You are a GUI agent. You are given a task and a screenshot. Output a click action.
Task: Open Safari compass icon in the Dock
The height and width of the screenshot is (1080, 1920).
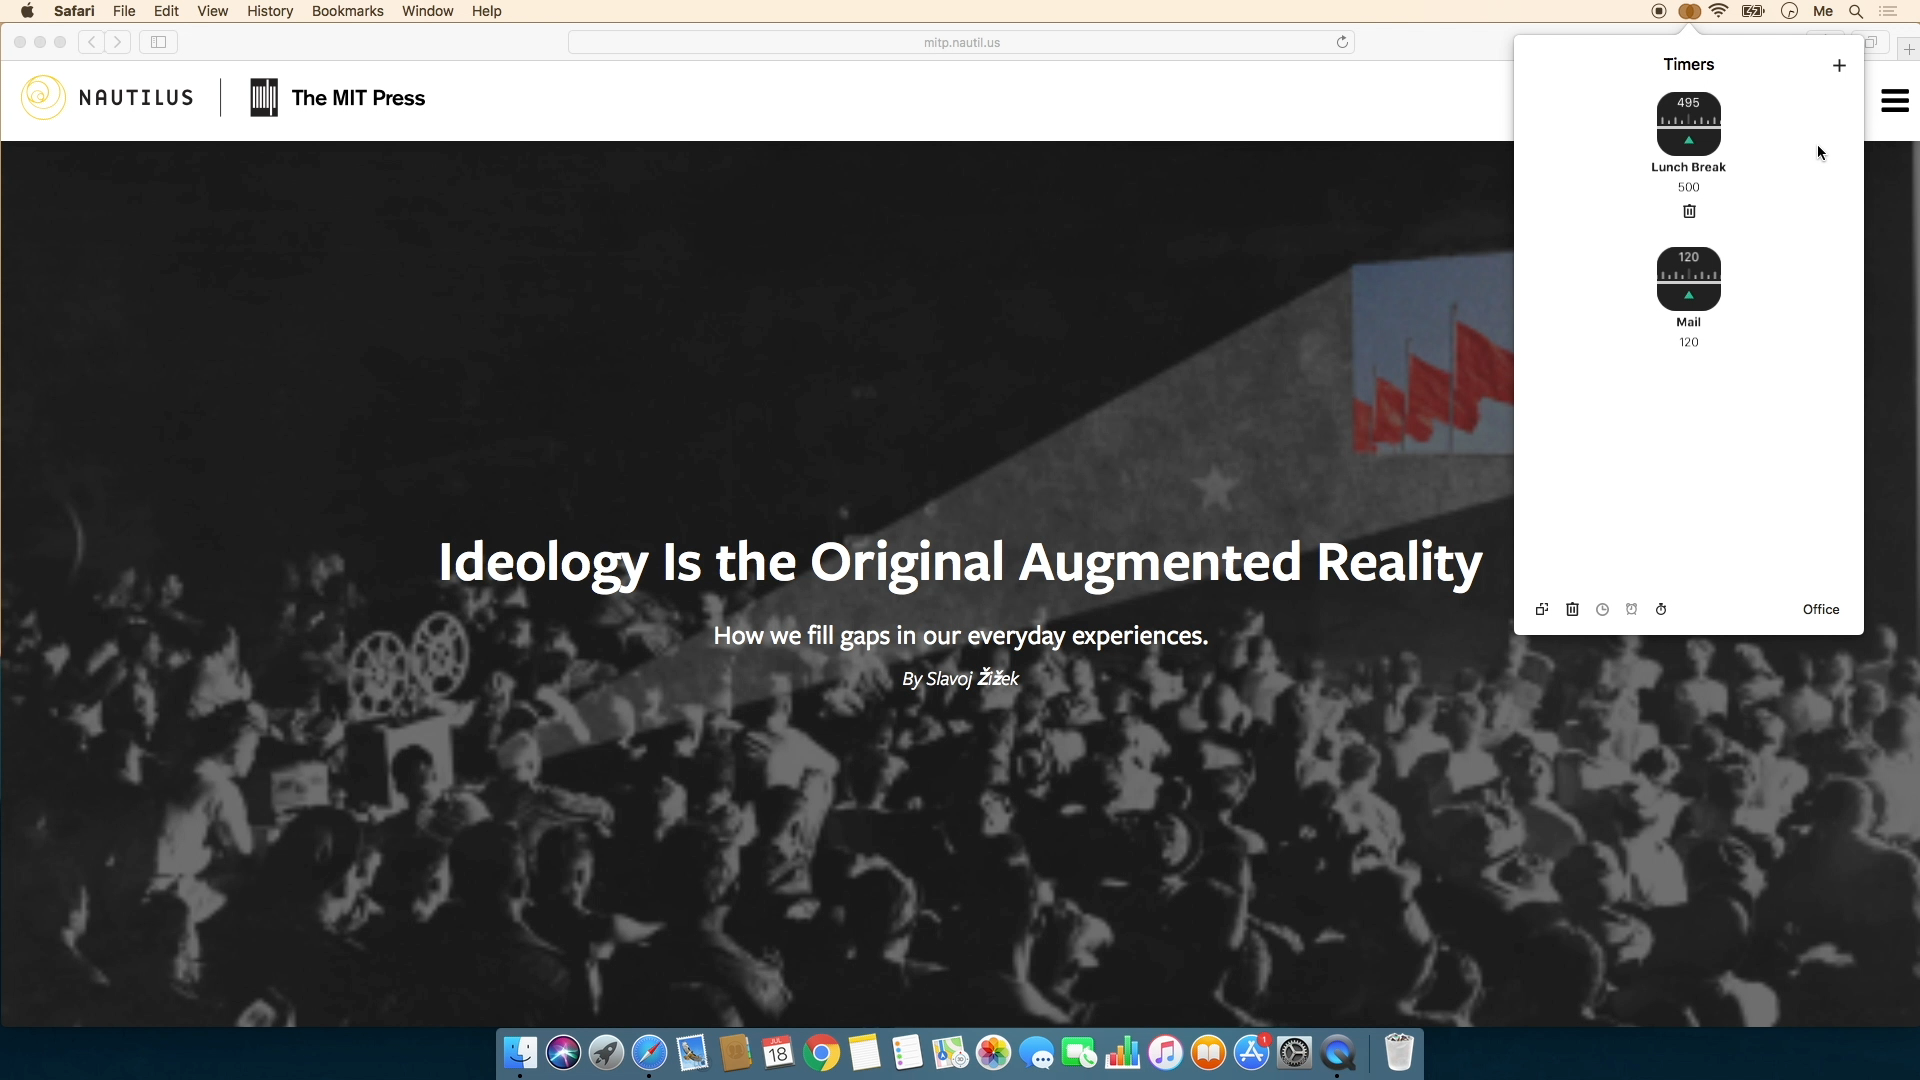click(x=649, y=1052)
